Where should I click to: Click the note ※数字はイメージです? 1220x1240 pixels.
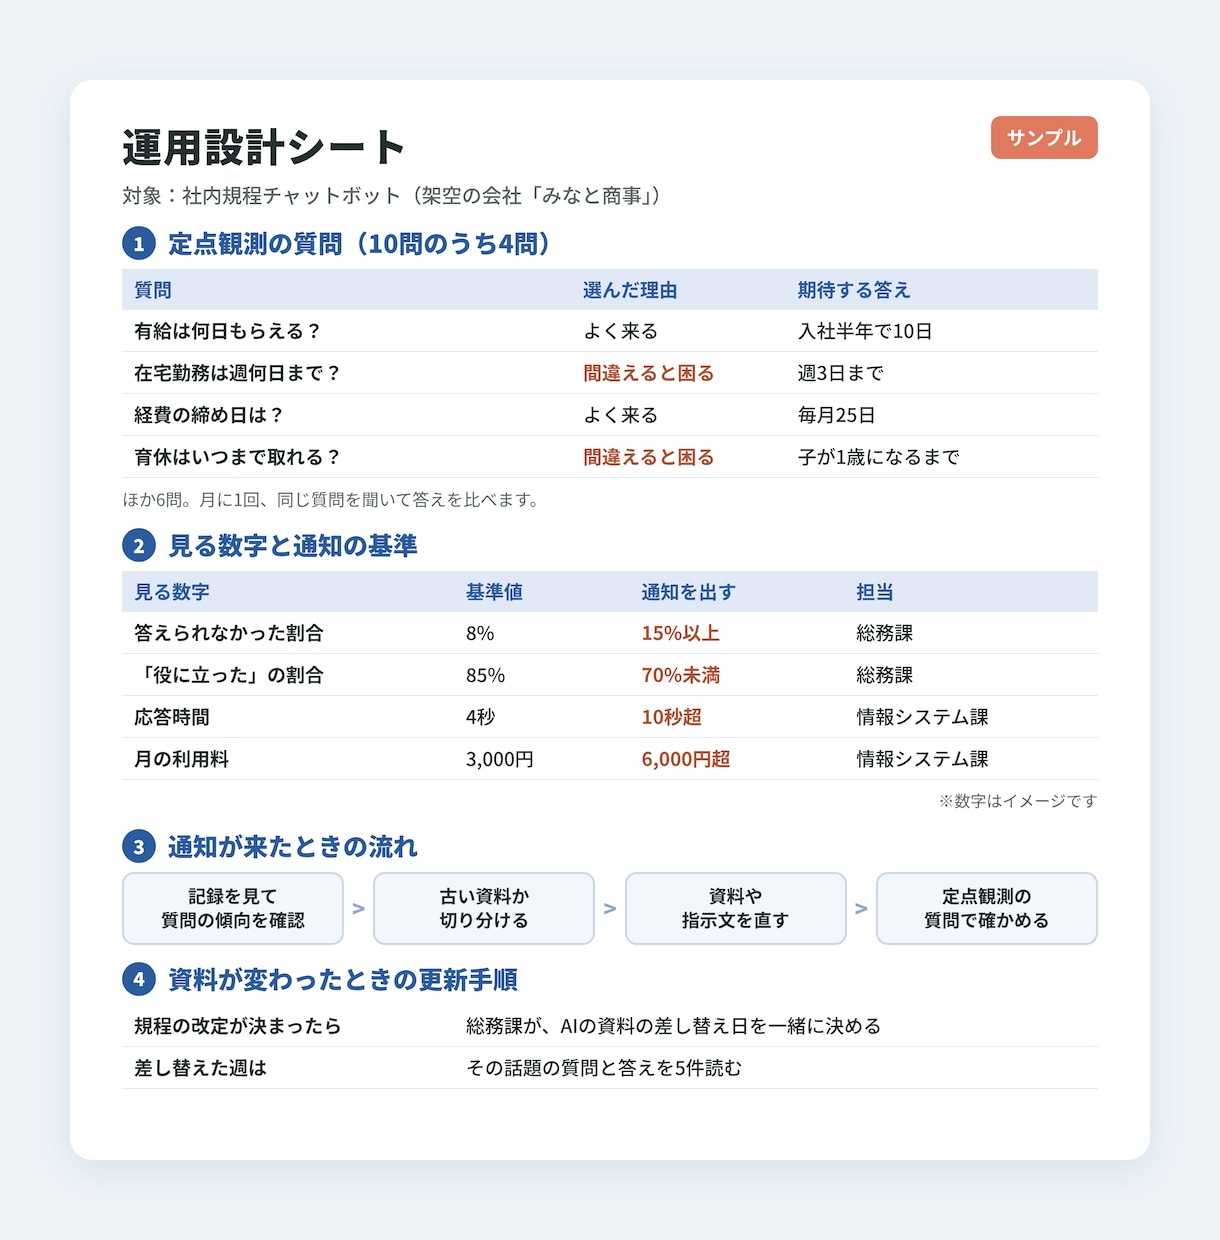(1018, 801)
